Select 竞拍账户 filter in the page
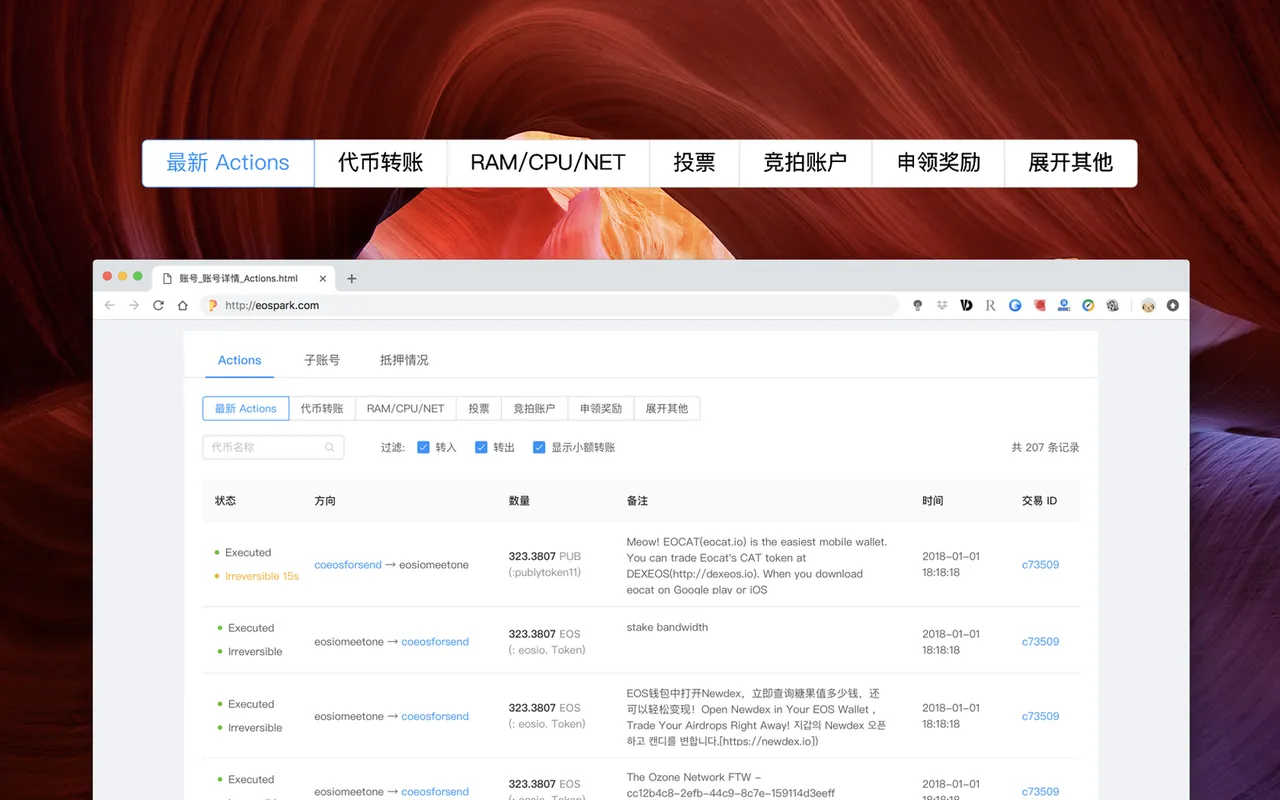This screenshot has height=800, width=1280. coord(534,408)
